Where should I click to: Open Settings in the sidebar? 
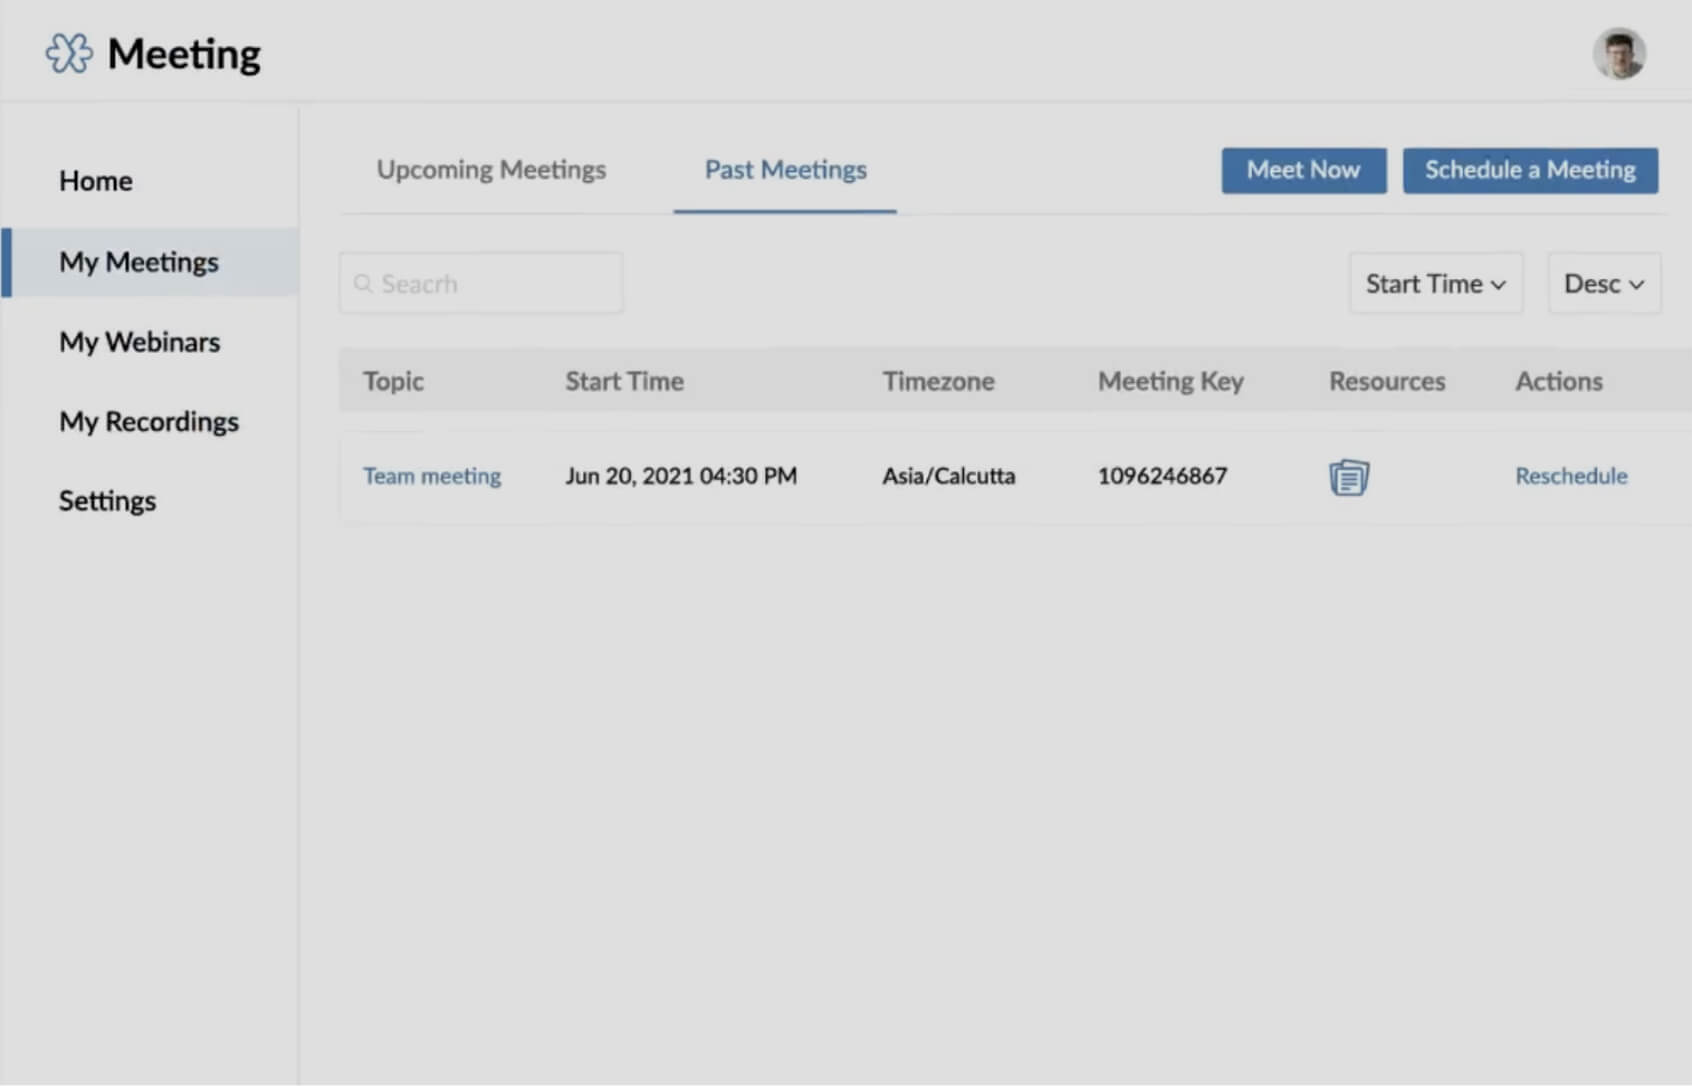108,501
